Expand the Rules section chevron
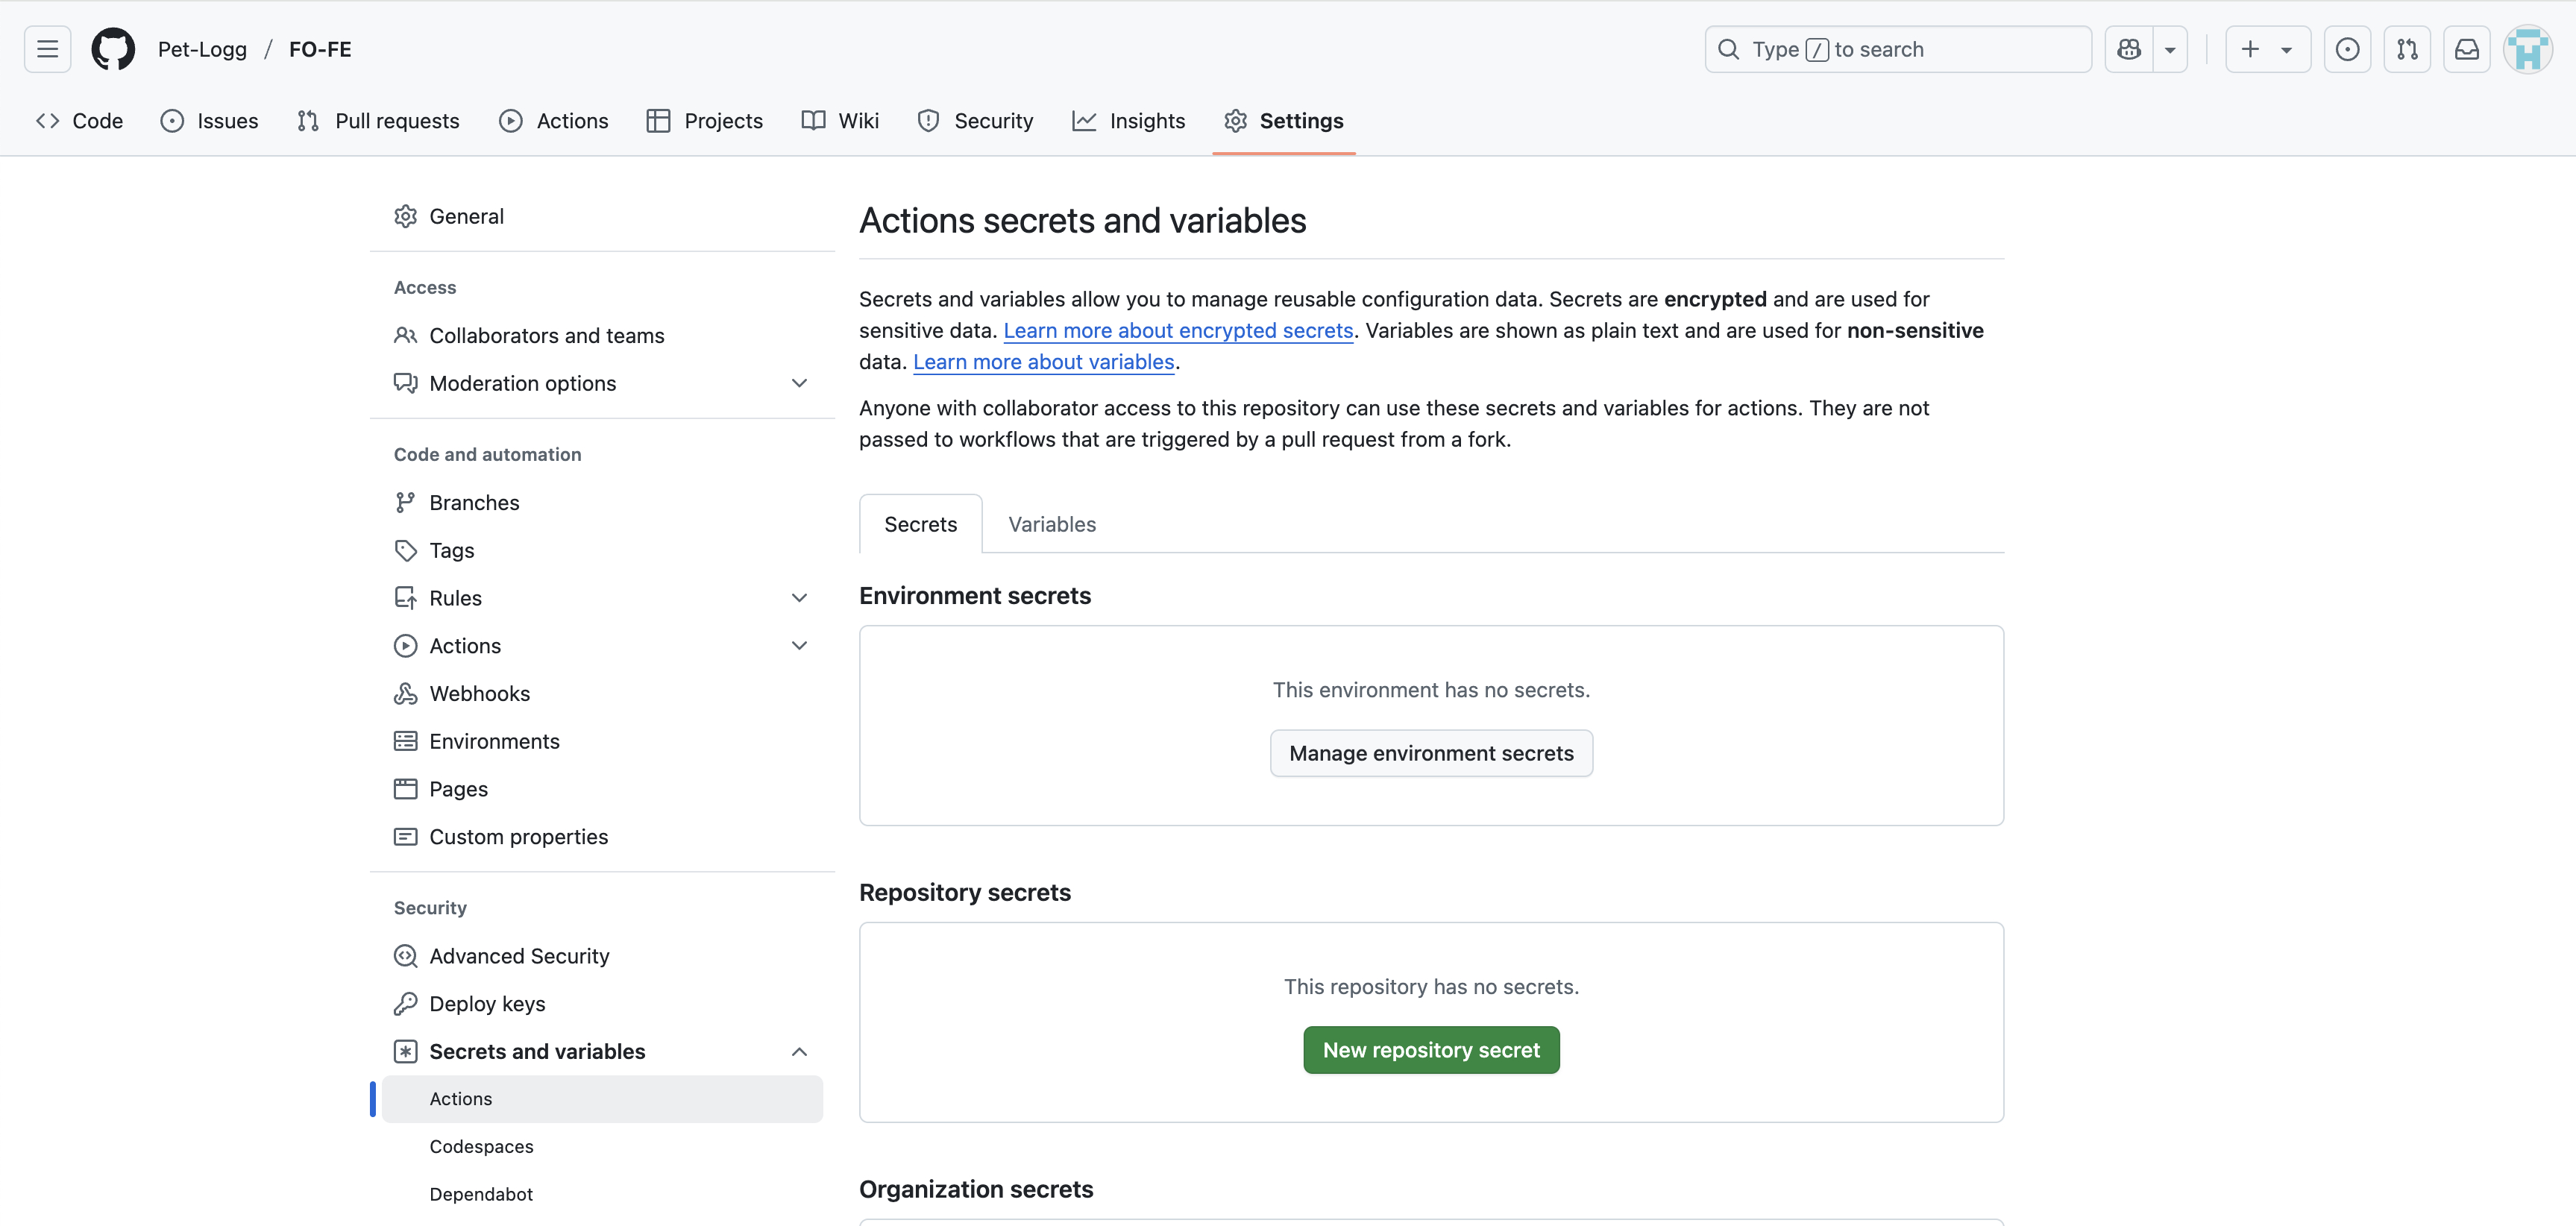Viewport: 2576px width, 1226px height. coord(799,598)
